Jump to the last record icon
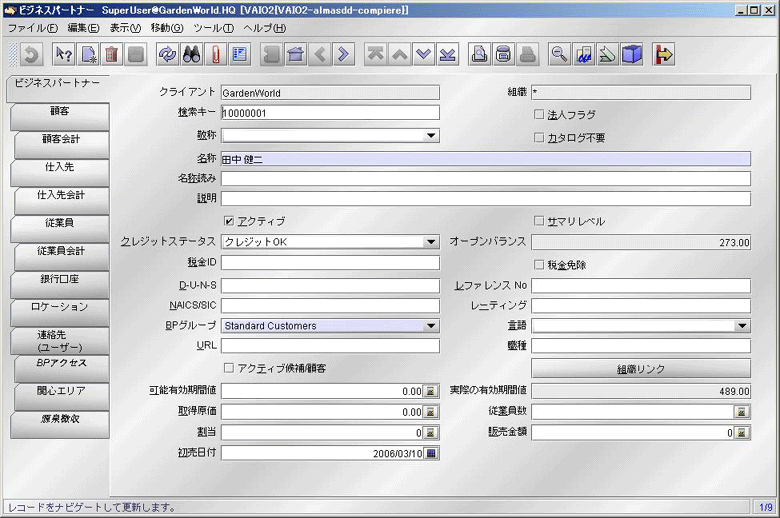The width and height of the screenshot is (780, 518). pyautogui.click(x=447, y=54)
